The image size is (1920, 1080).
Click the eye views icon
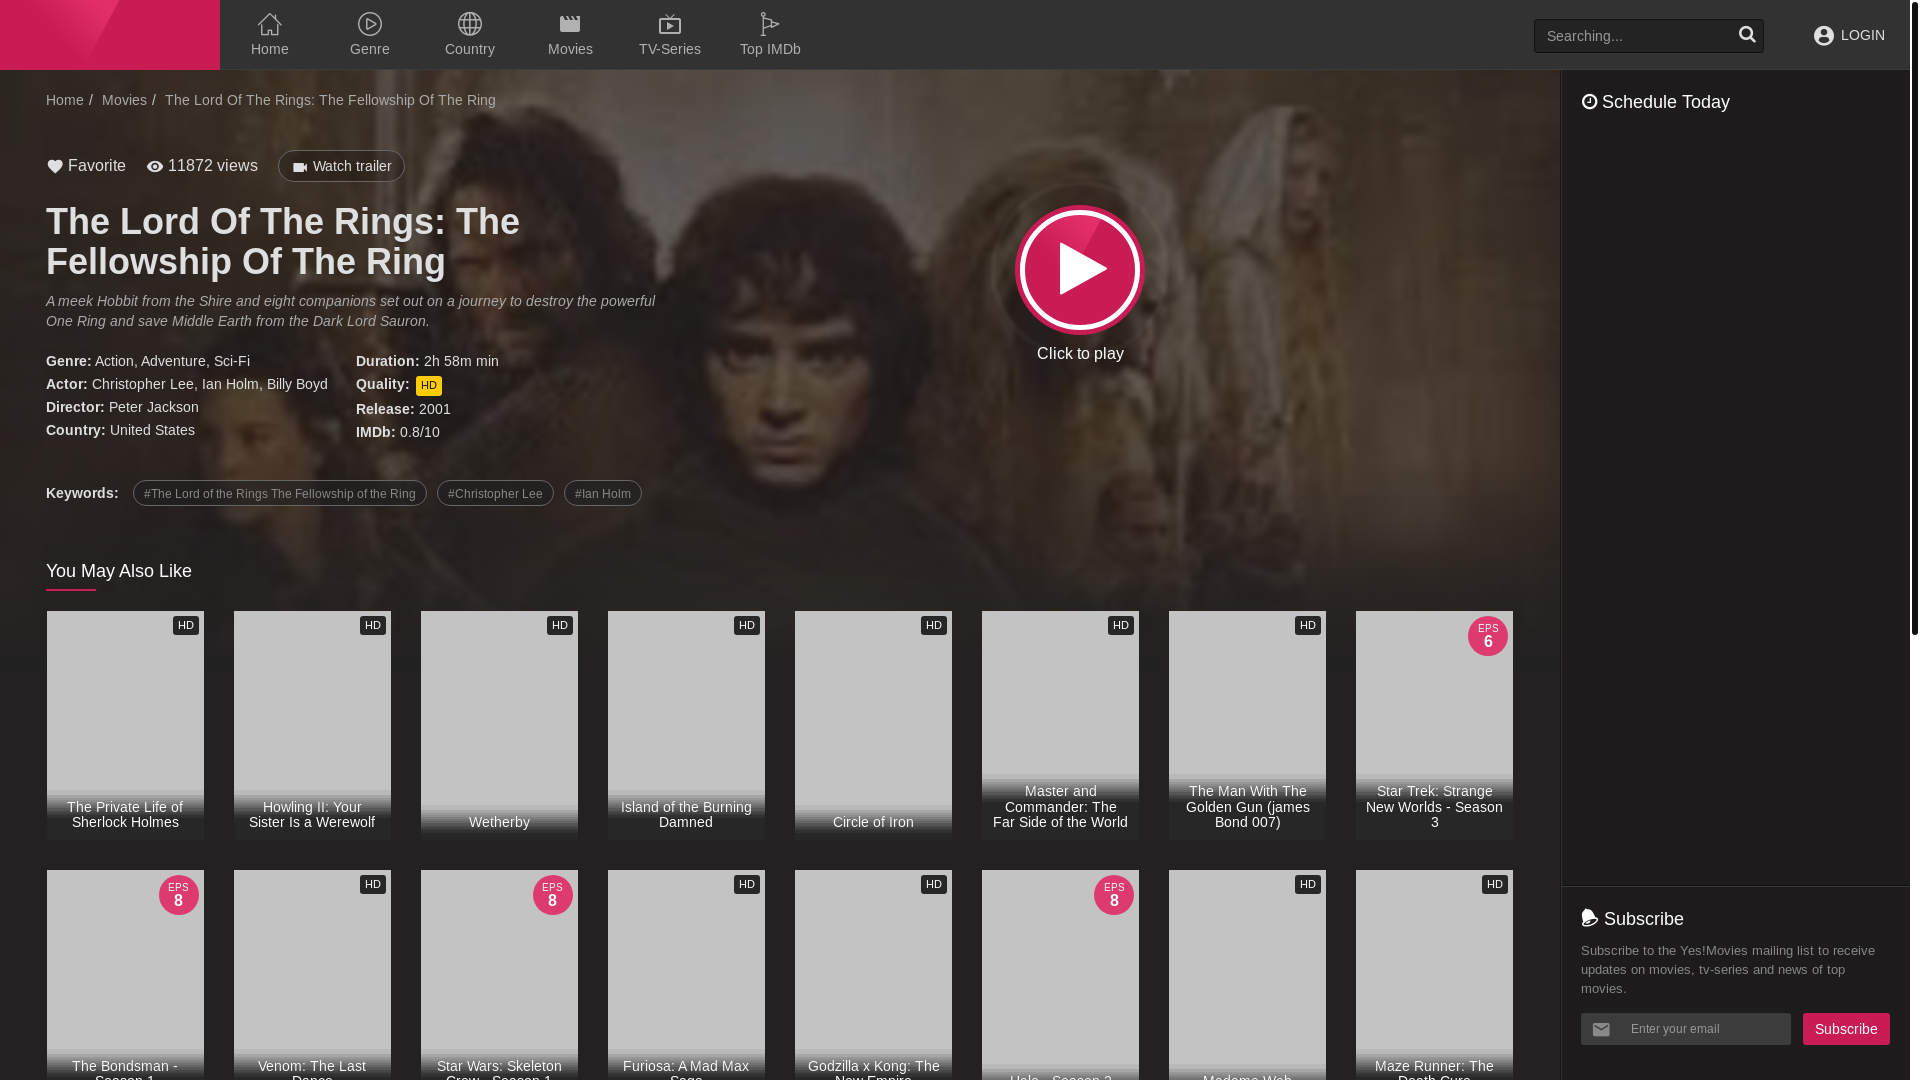155,167
